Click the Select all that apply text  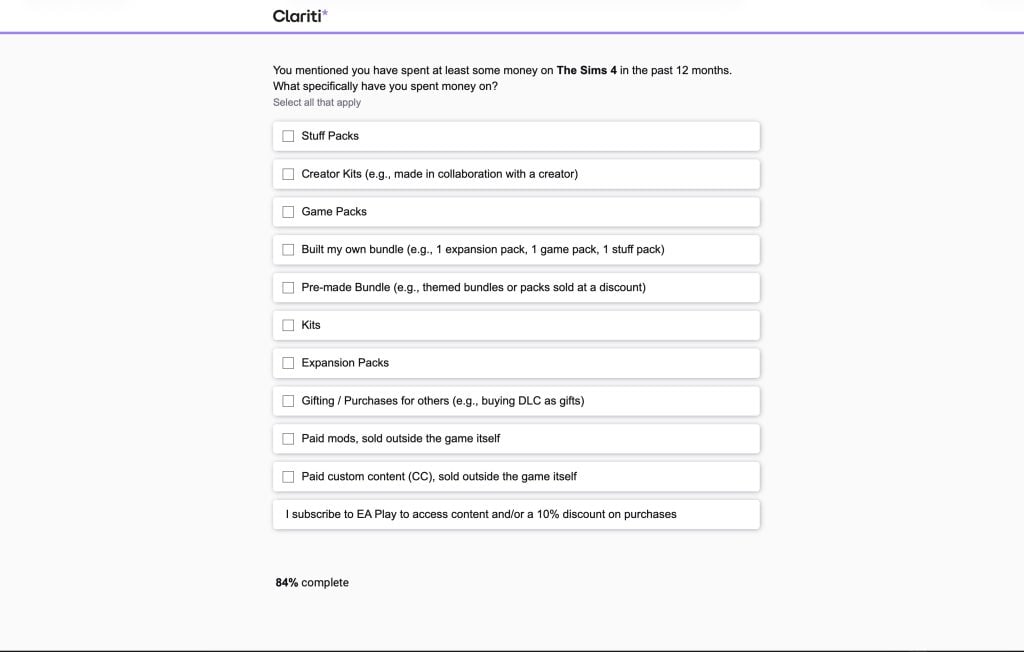click(x=317, y=102)
